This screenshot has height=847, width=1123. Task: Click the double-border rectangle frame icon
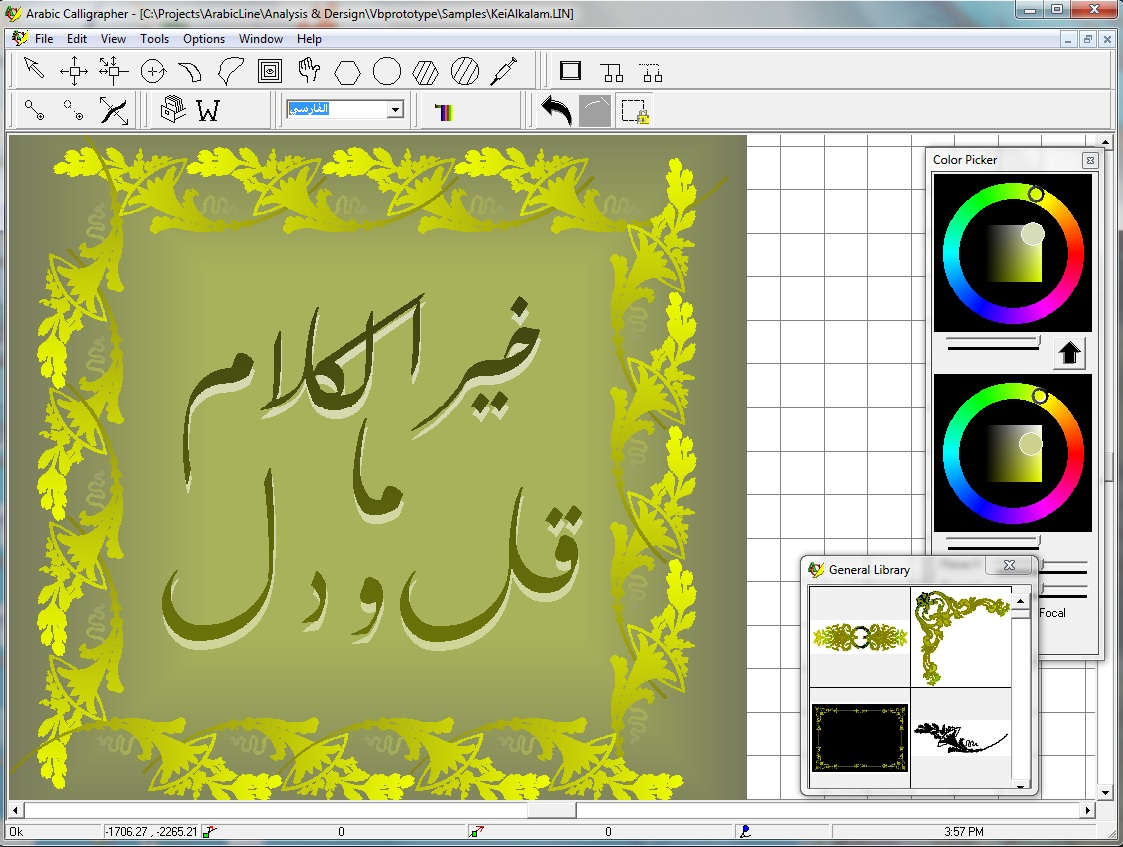point(570,70)
